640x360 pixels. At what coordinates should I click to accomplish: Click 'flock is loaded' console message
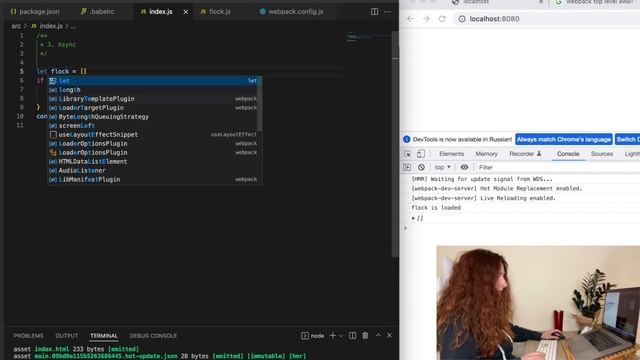click(436, 208)
